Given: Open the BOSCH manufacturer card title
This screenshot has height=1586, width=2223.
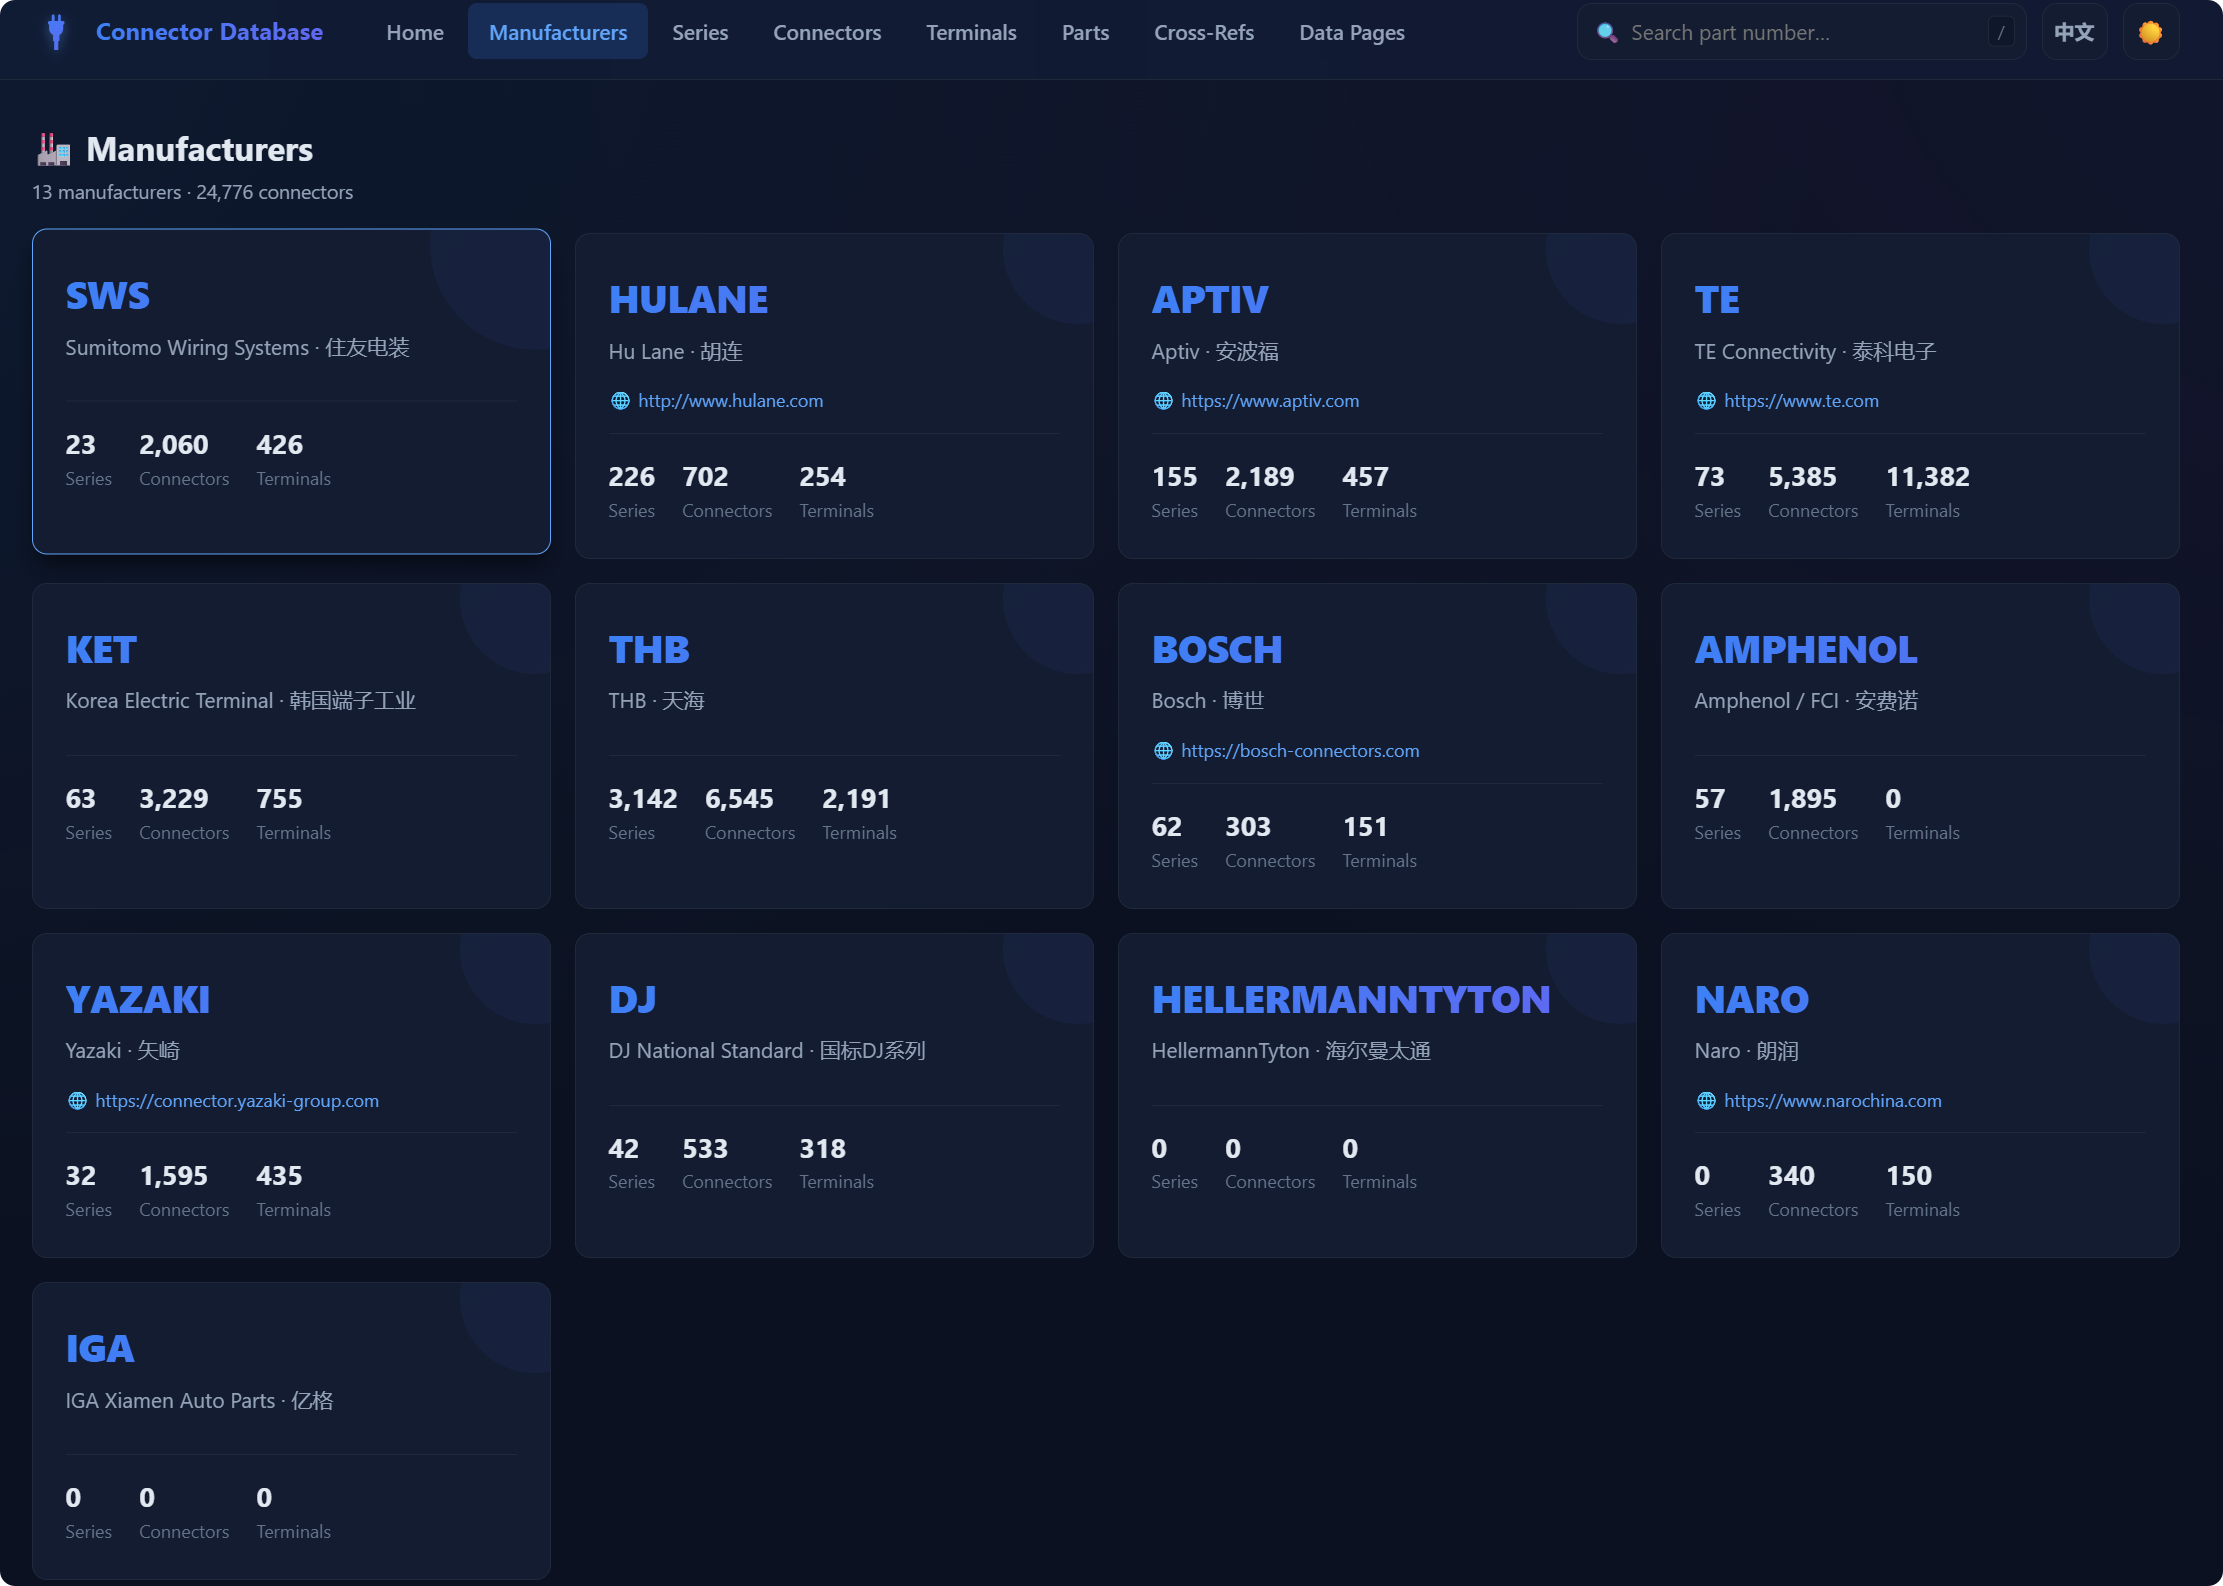Looking at the screenshot, I should pos(1217,650).
